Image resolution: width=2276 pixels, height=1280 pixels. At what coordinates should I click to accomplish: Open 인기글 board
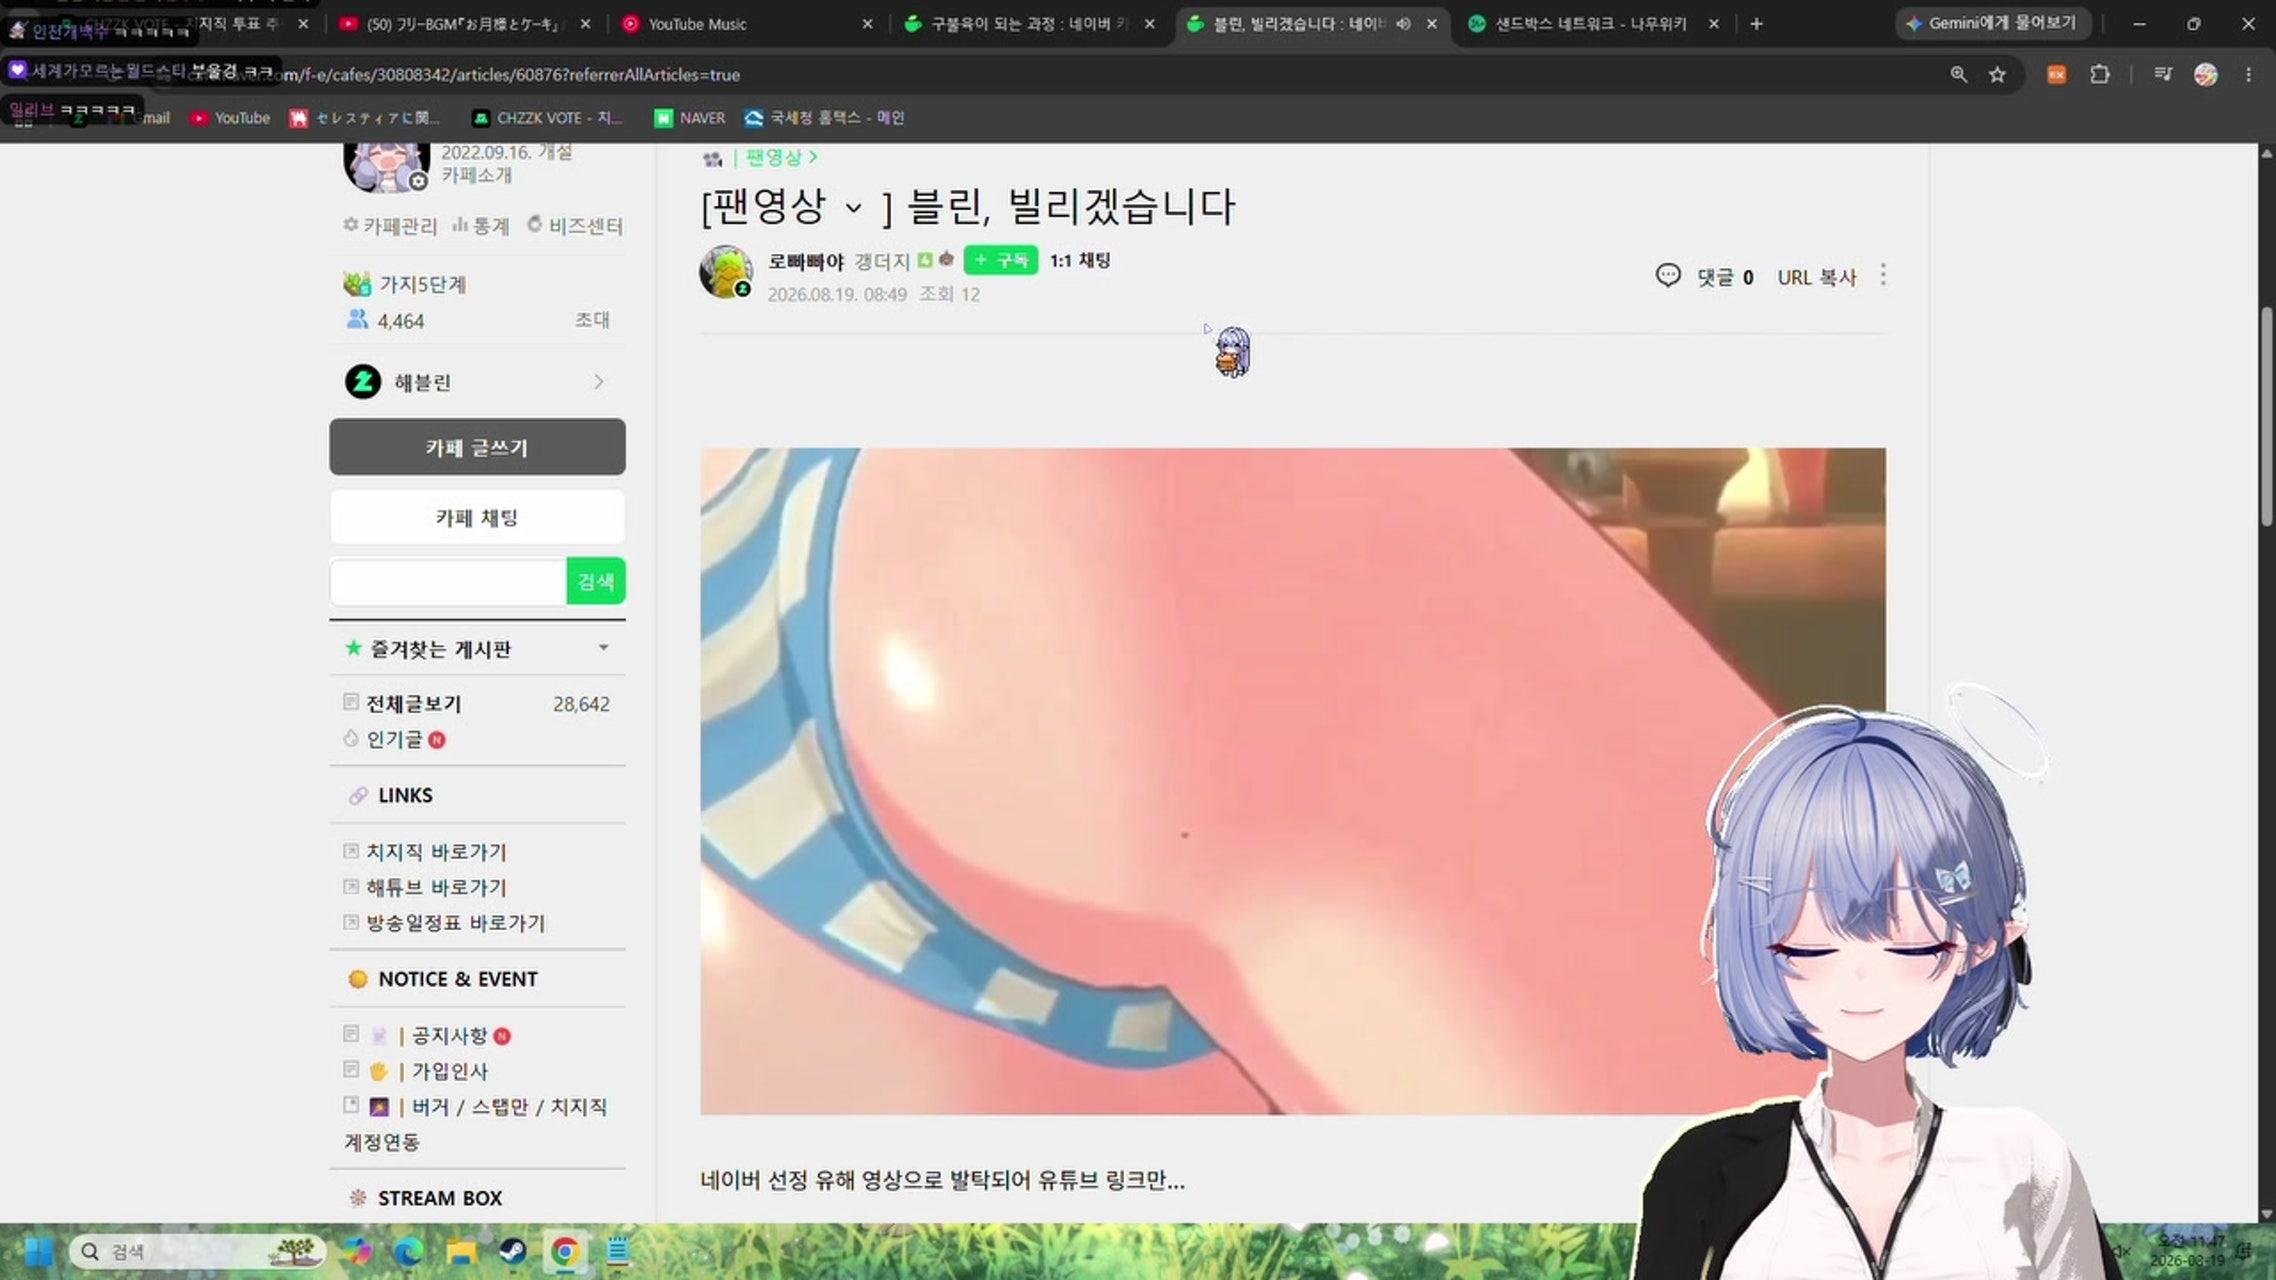[395, 739]
